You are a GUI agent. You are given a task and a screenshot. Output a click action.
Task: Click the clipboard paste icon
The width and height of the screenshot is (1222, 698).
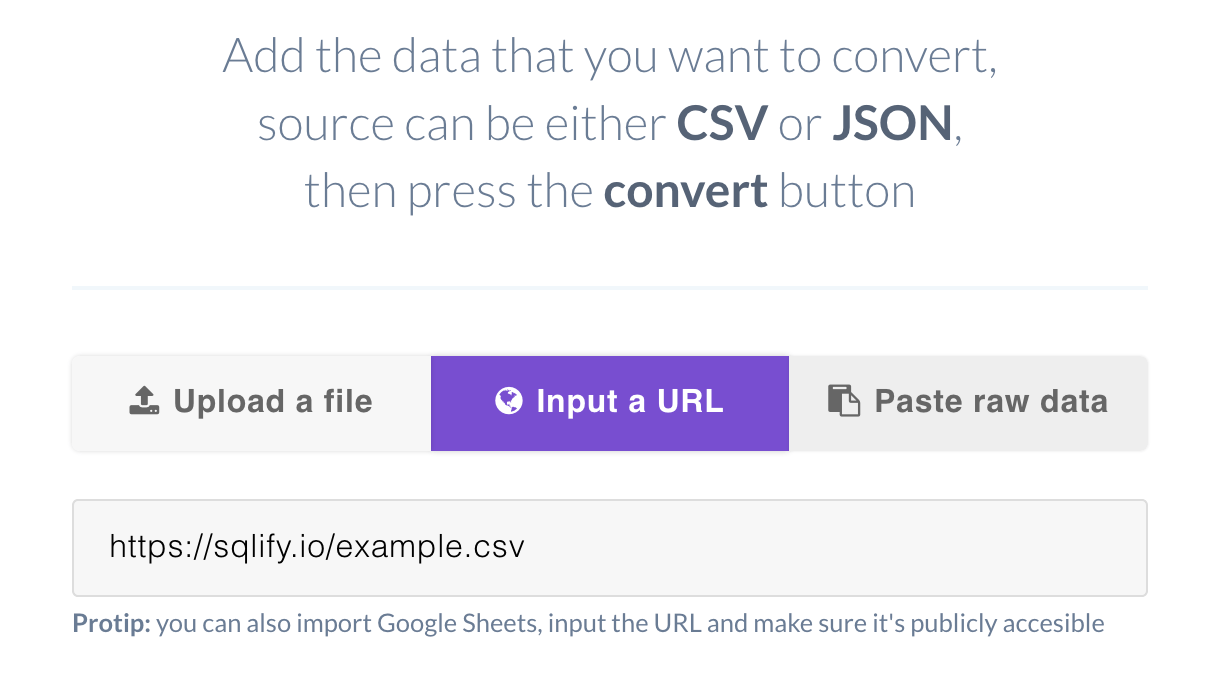click(x=844, y=402)
